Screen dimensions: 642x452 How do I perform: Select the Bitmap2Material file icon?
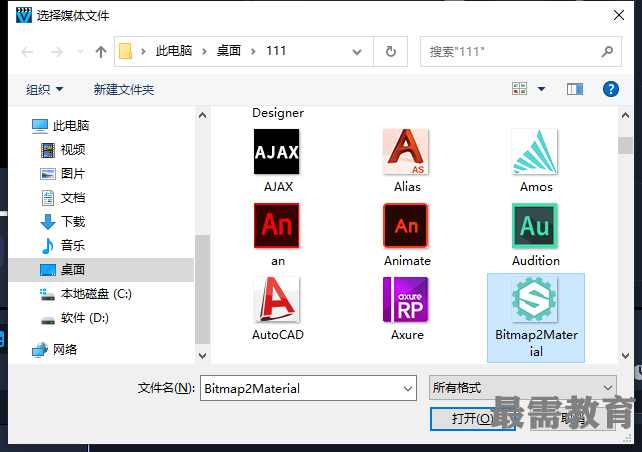click(535, 300)
